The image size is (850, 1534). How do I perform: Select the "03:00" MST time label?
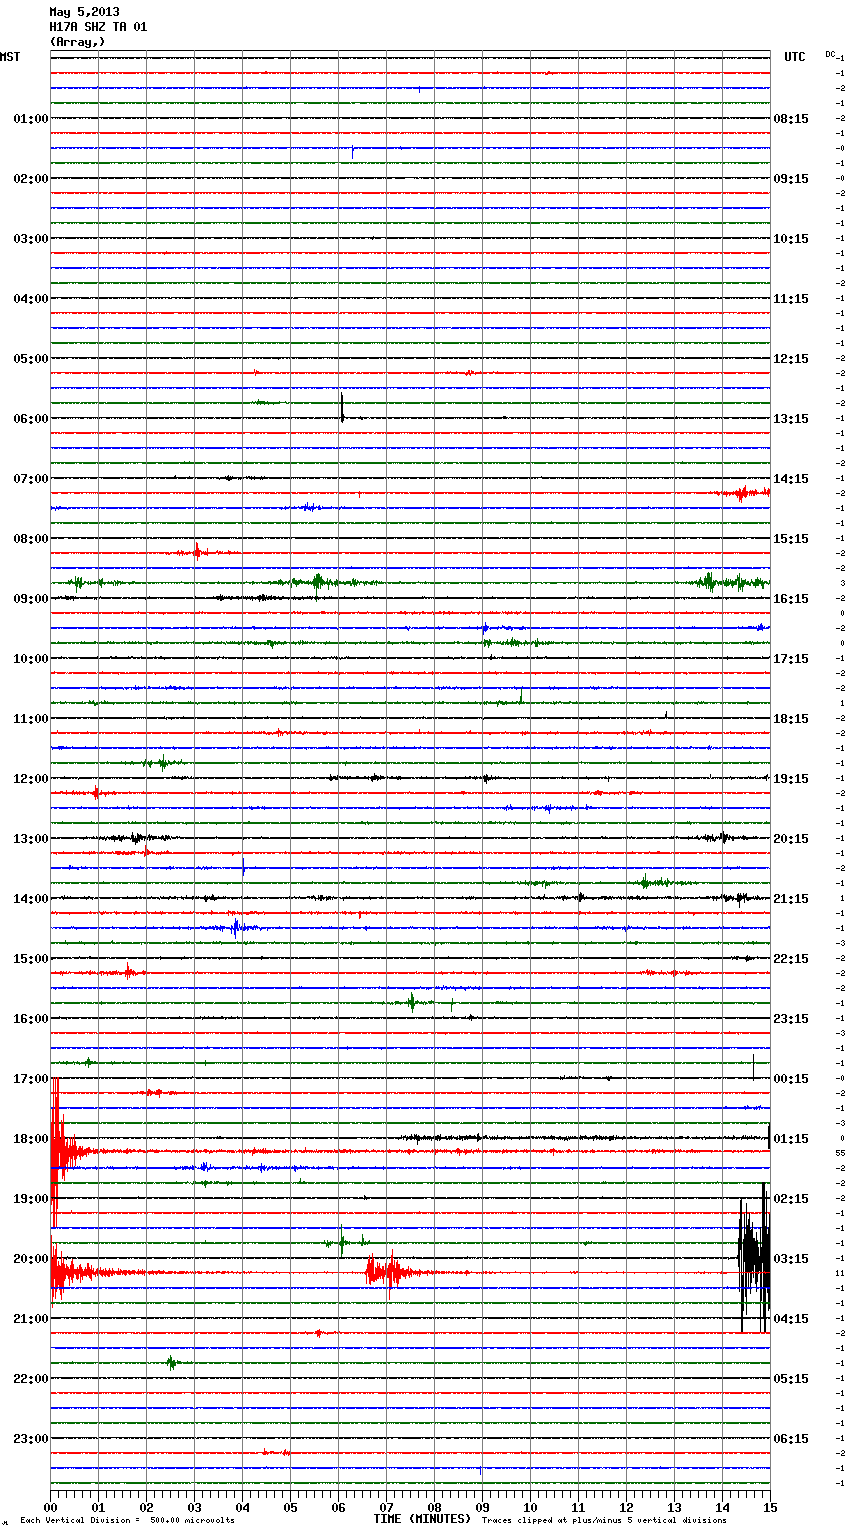(31, 239)
